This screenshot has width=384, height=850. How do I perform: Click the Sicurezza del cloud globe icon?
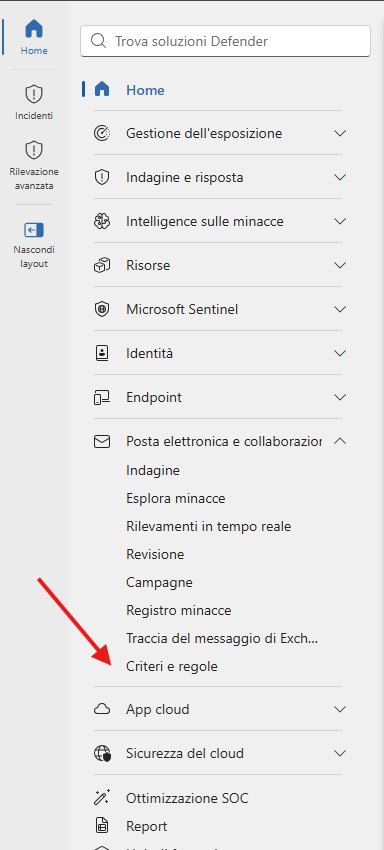pyautogui.click(x=102, y=753)
